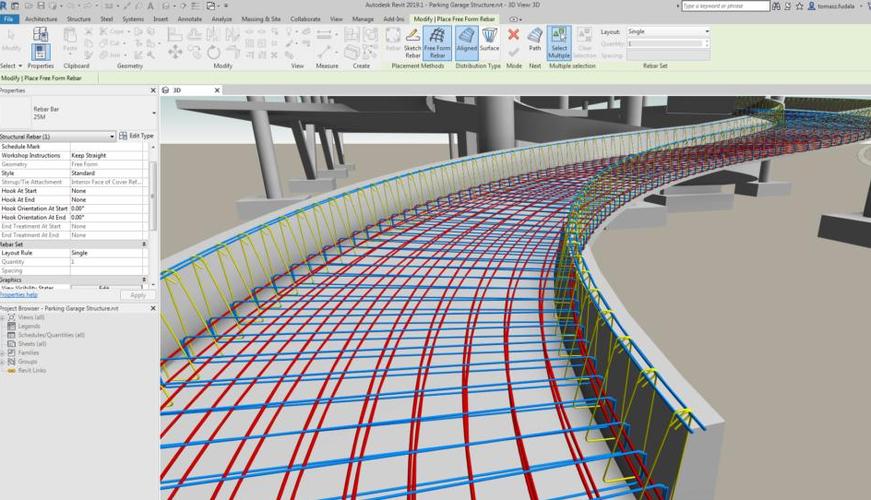The width and height of the screenshot is (871, 500).
Task: Collapse the Graphics properties group
Action: (x=144, y=280)
